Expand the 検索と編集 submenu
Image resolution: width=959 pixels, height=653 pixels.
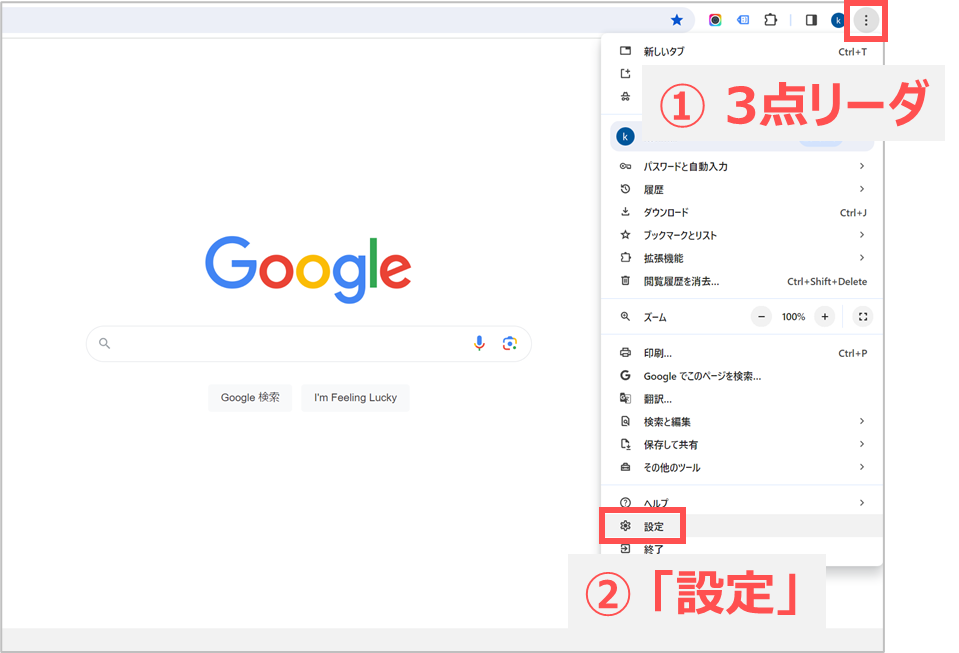[742, 421]
